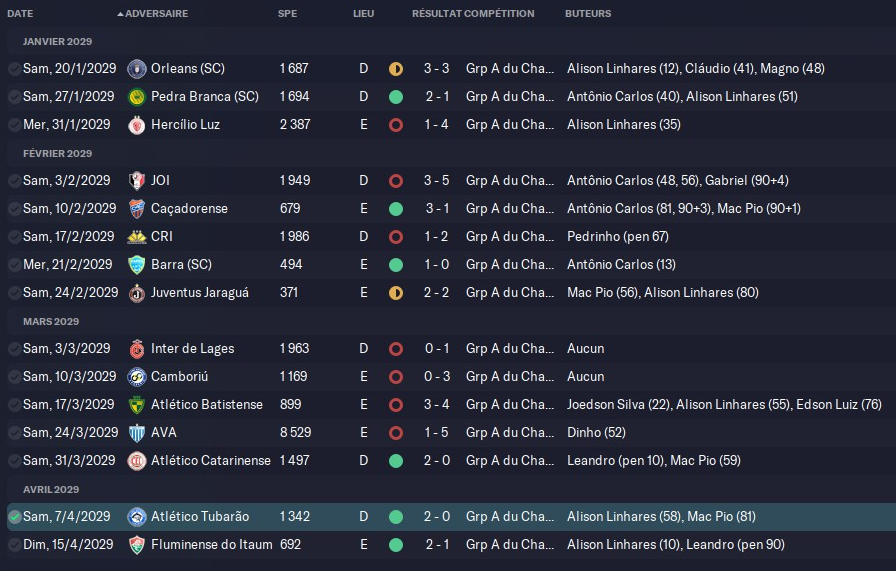Image resolution: width=896 pixels, height=571 pixels.
Task: Toggle the check circle for the 20/1/2029 match
Action: (14, 69)
